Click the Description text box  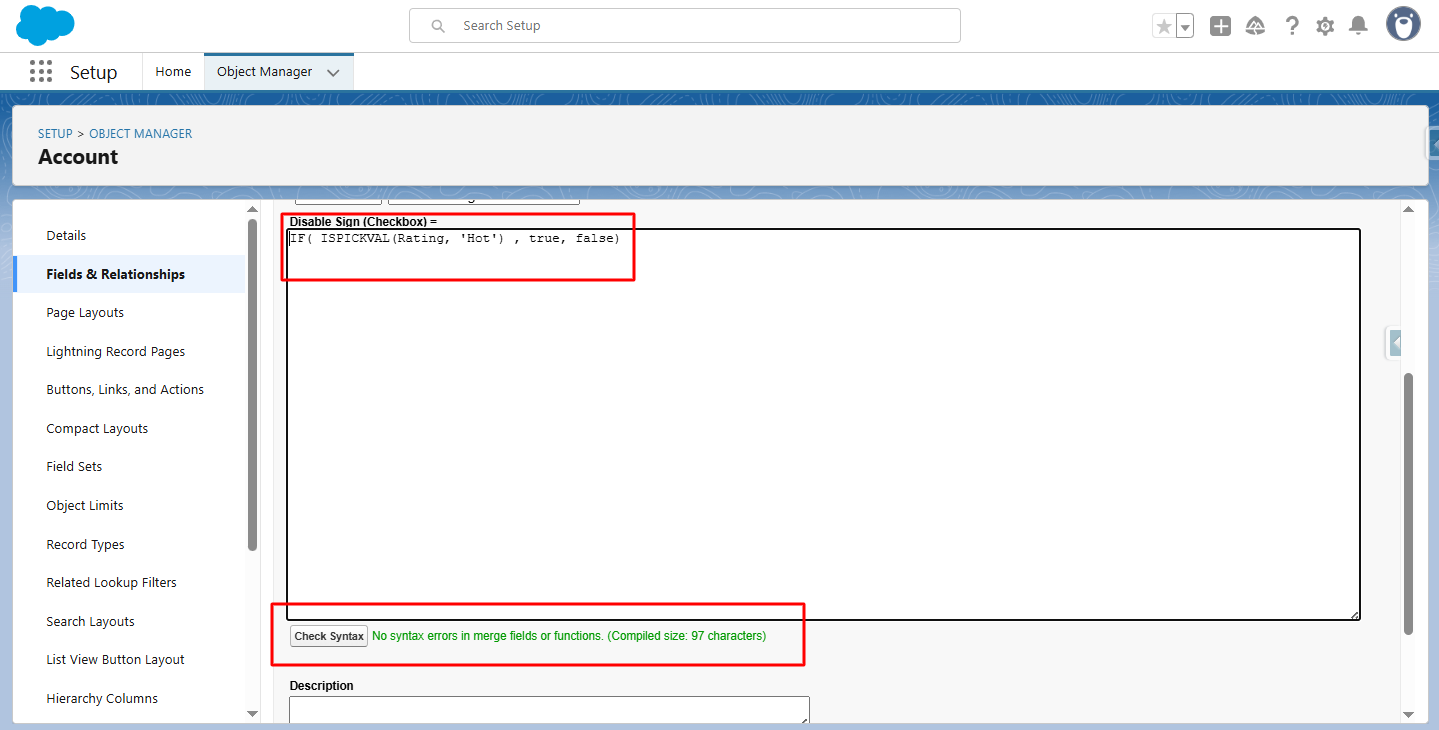pos(549,709)
